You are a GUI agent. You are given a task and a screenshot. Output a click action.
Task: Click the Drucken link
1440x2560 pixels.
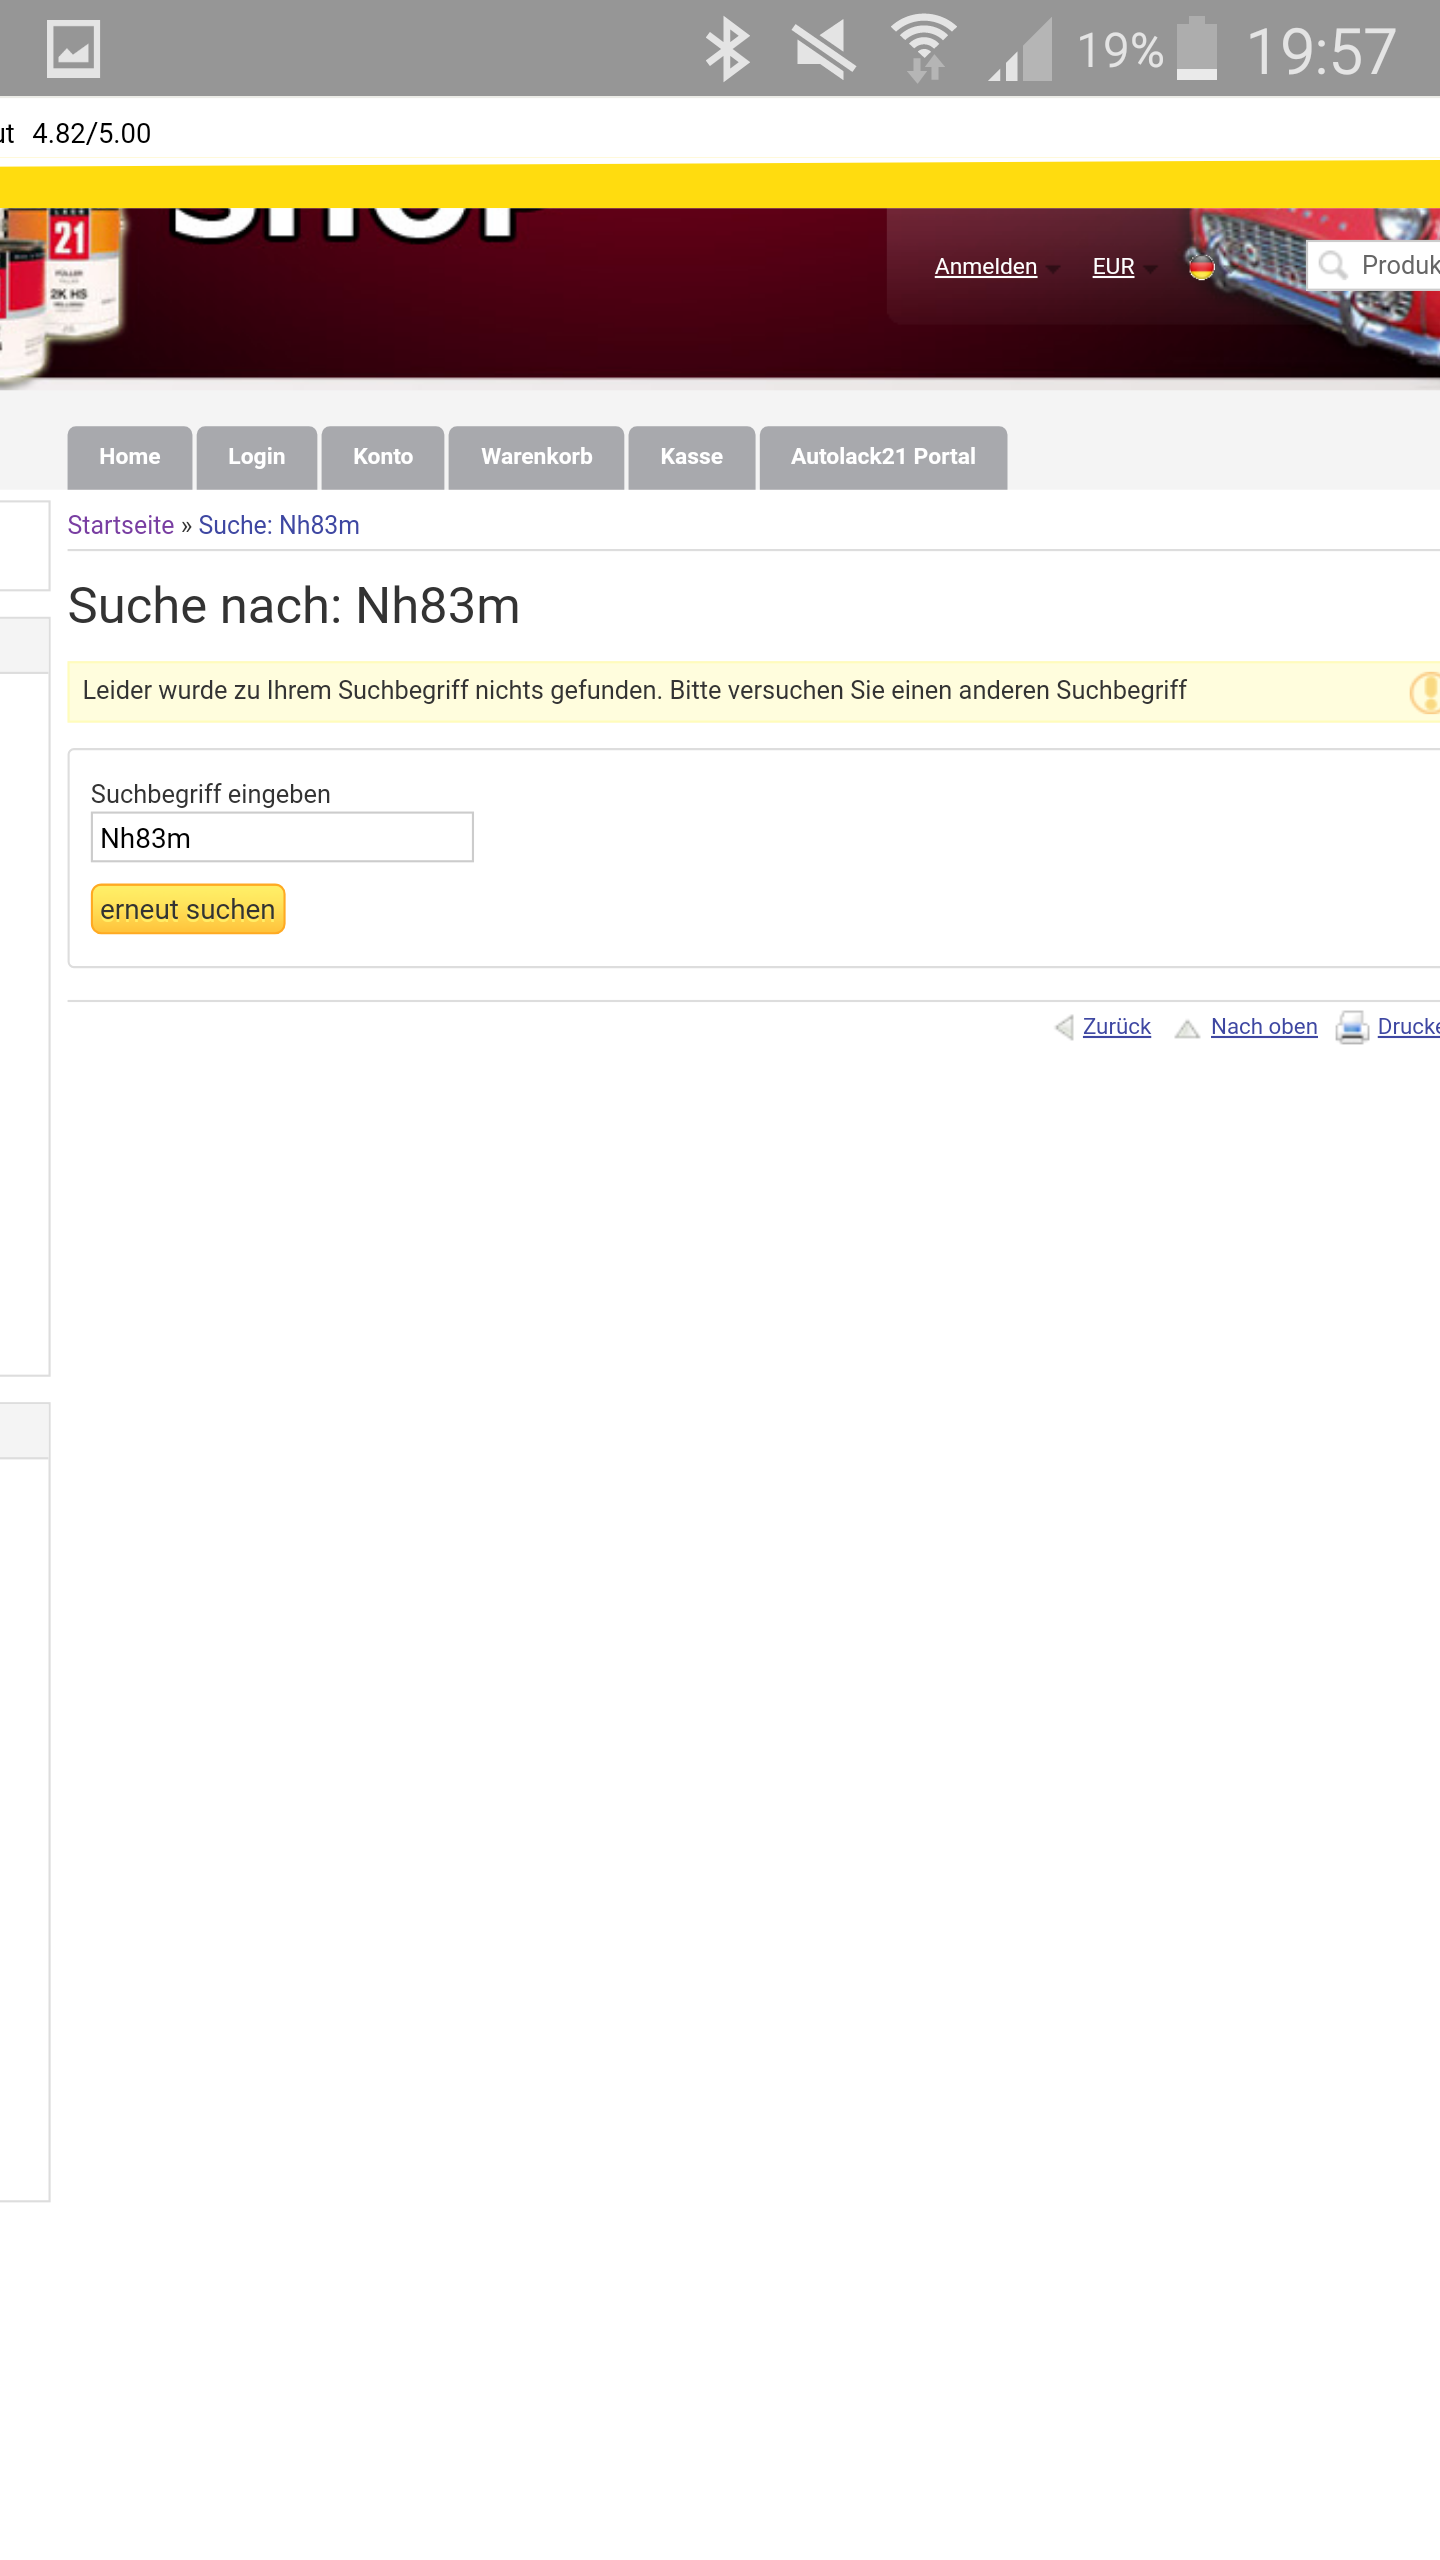pos(1408,1027)
